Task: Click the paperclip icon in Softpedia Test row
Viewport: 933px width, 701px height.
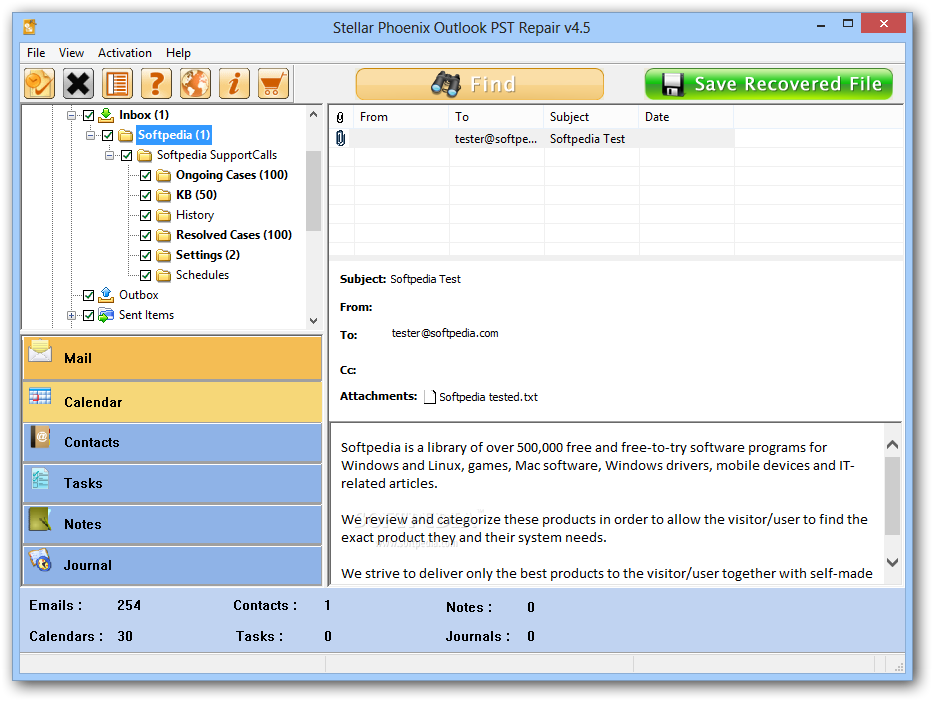Action: 340,139
